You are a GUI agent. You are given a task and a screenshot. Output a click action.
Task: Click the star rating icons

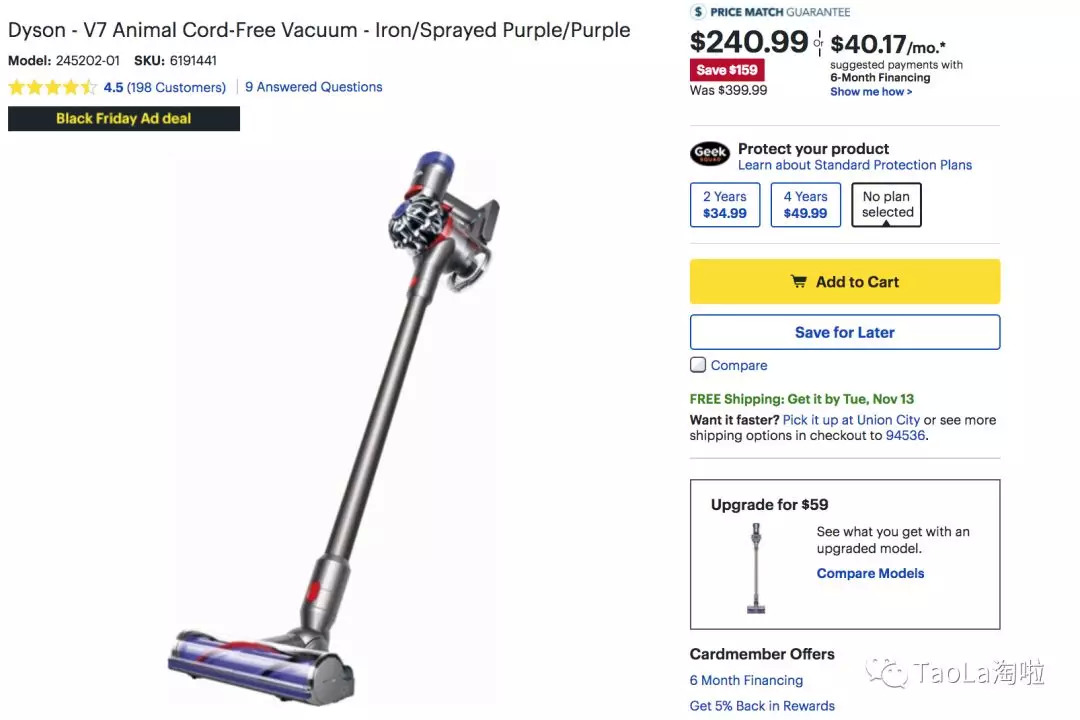(52, 88)
